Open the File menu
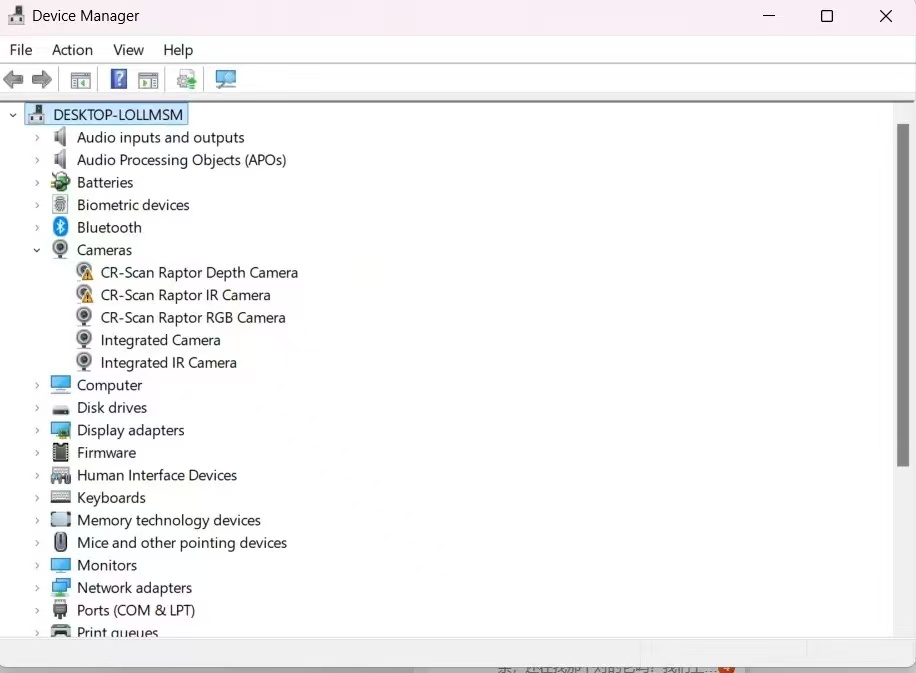The width and height of the screenshot is (916, 673). point(20,50)
